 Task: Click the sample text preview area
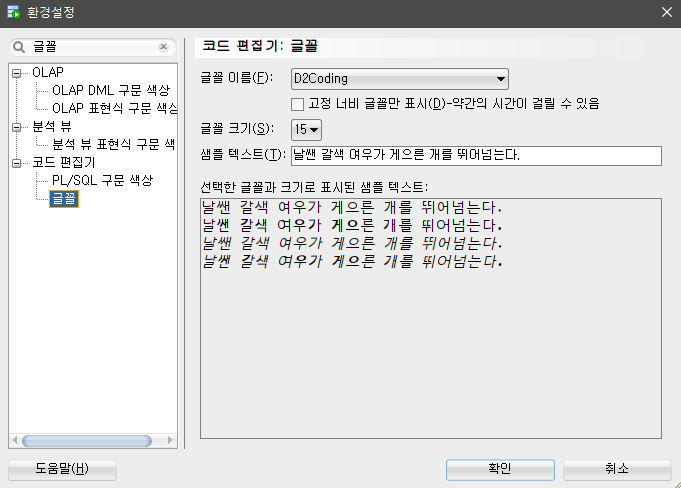pyautogui.click(x=431, y=318)
